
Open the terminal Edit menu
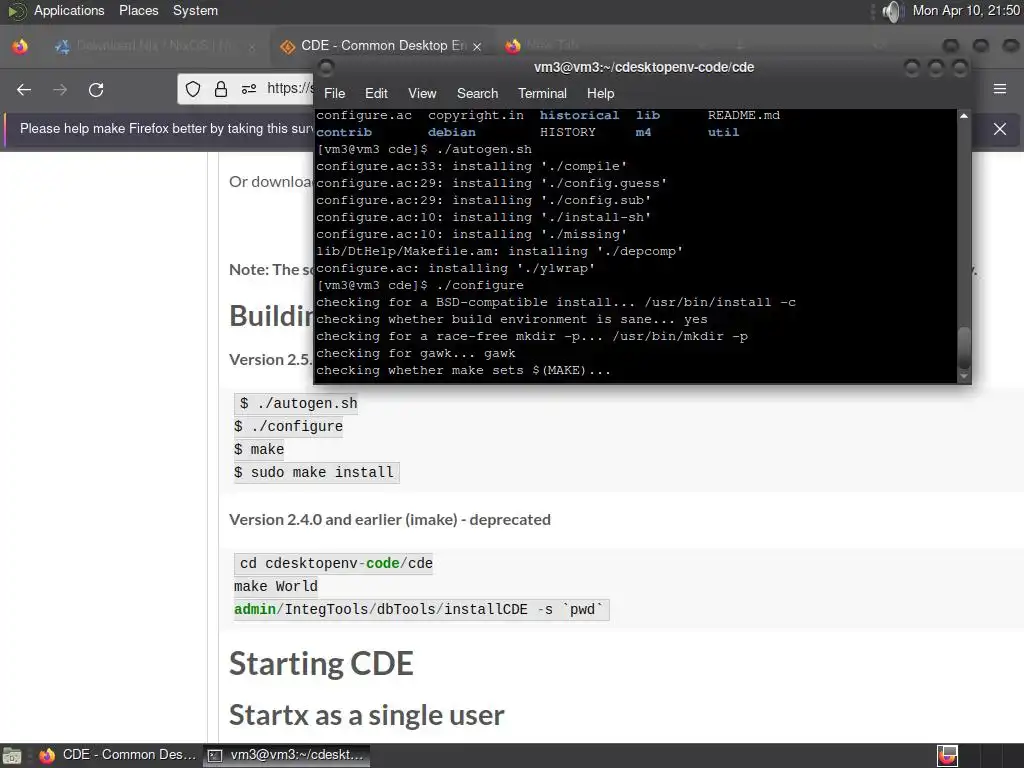[376, 93]
